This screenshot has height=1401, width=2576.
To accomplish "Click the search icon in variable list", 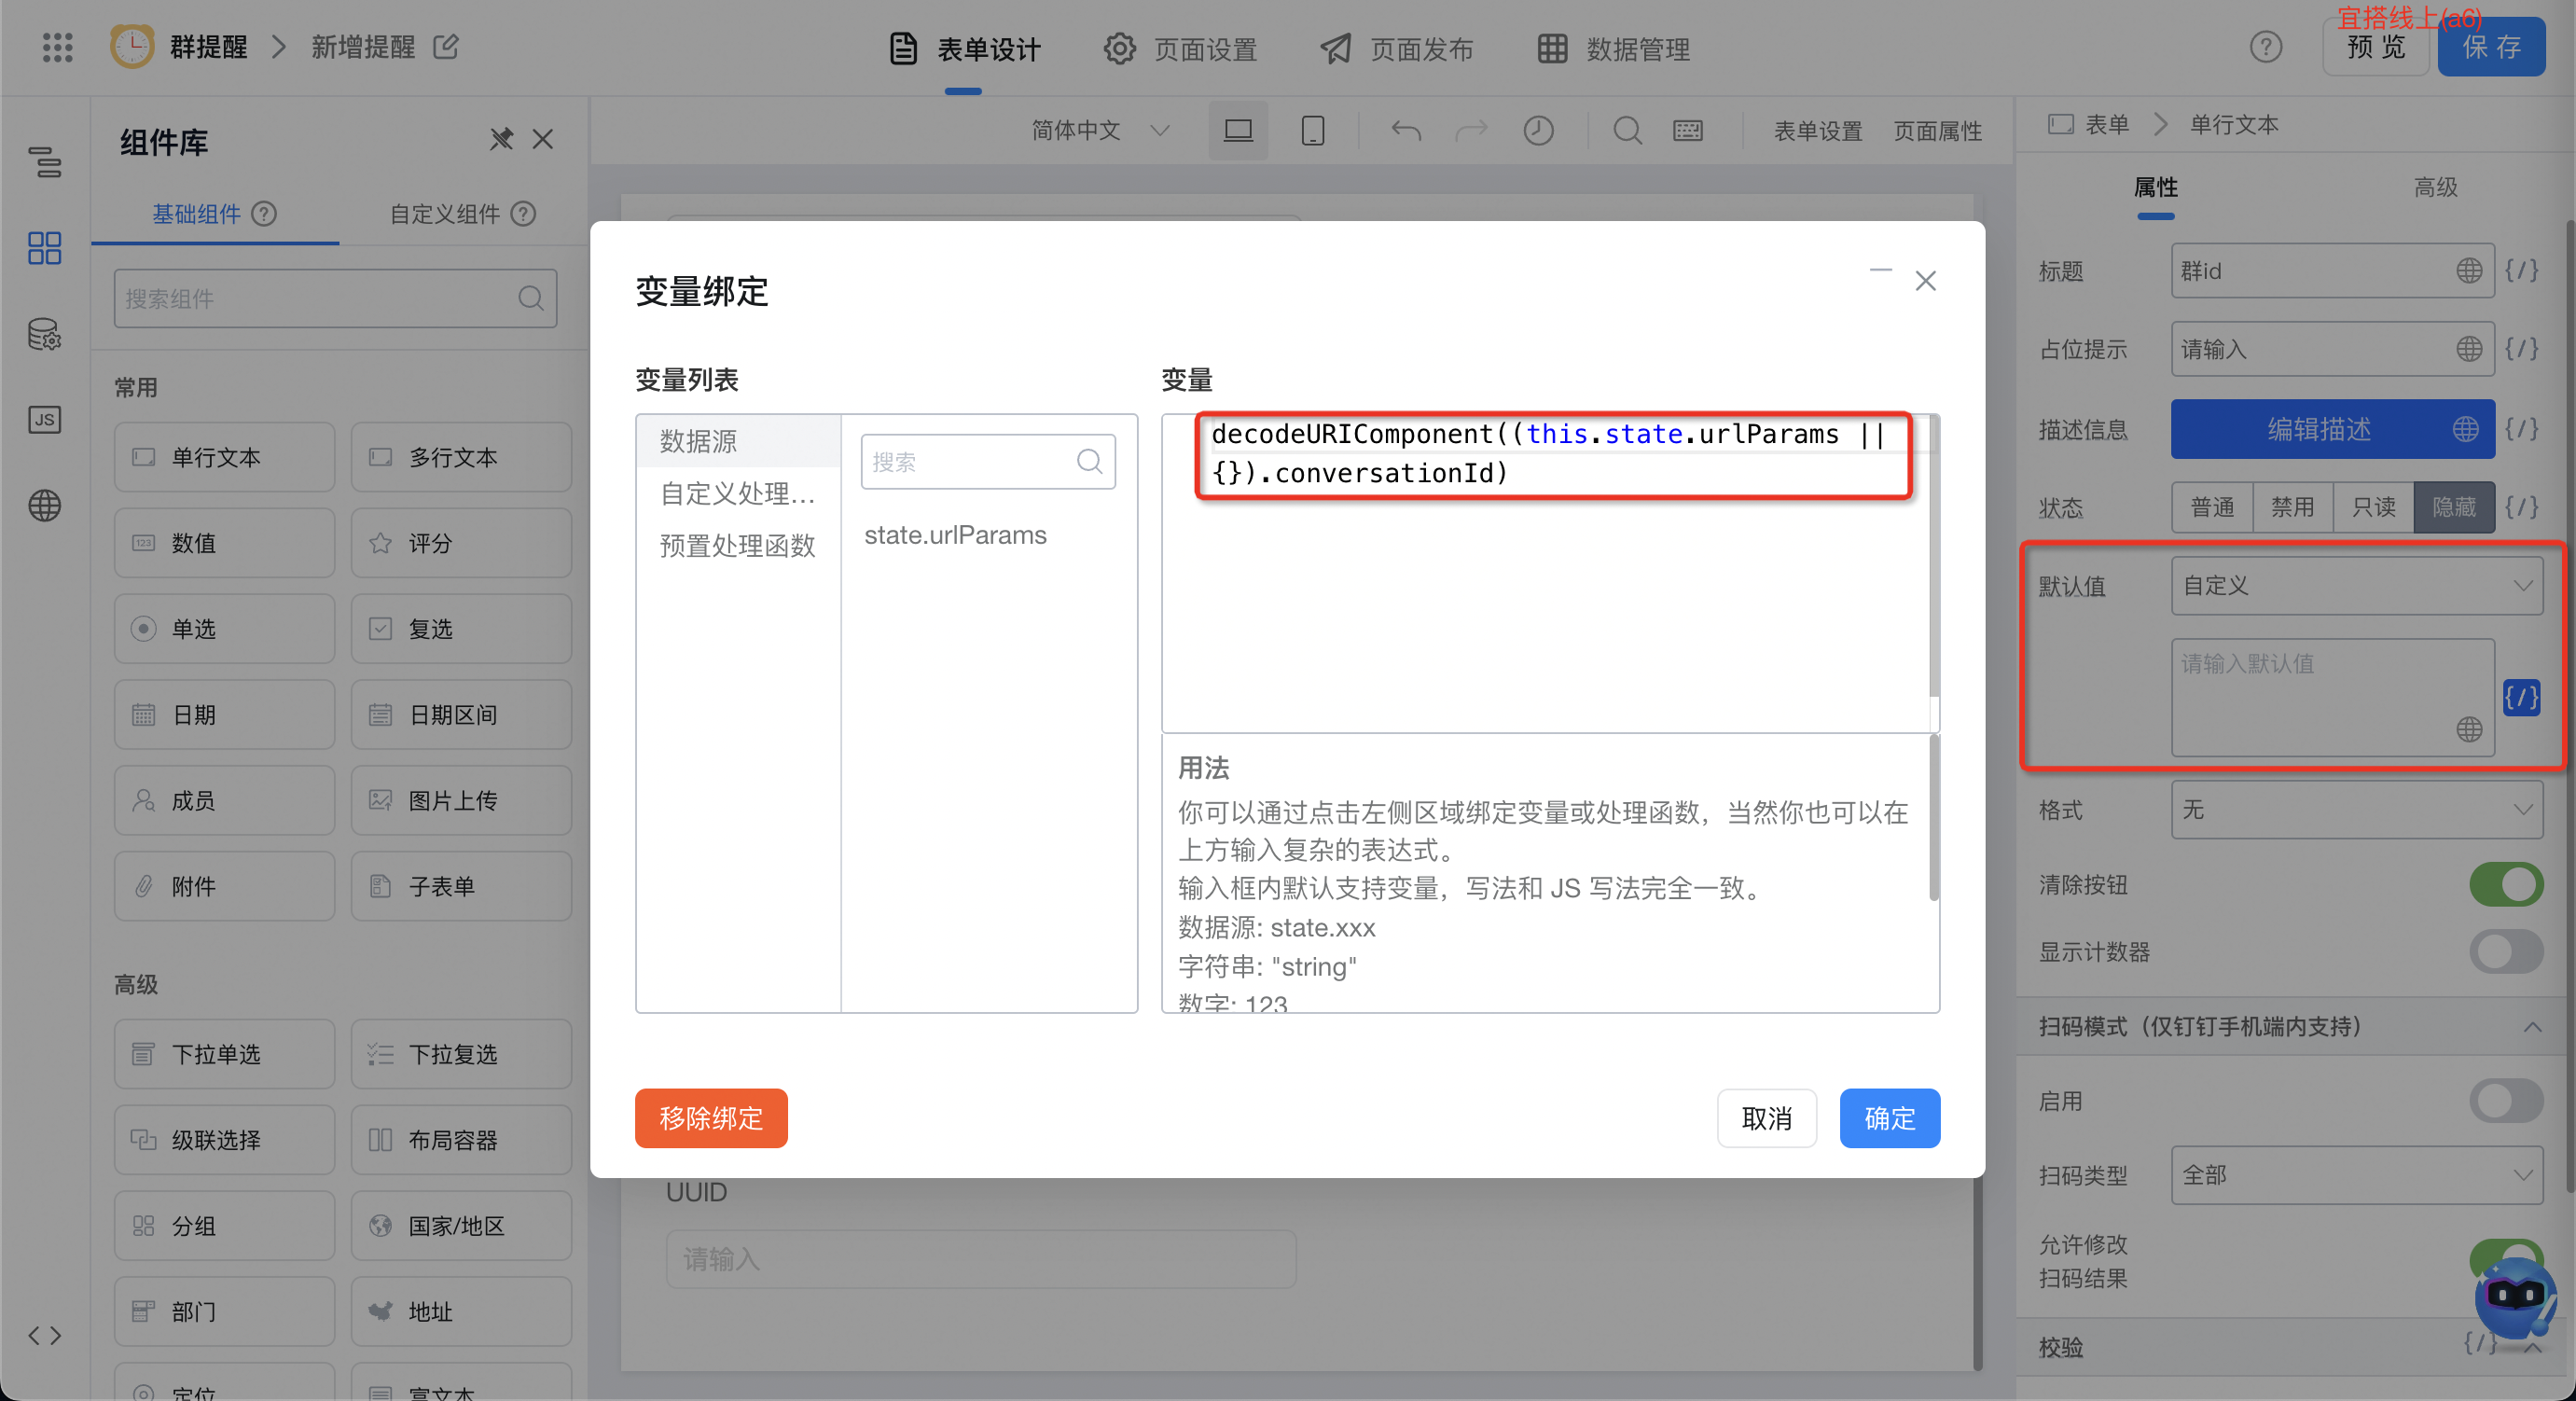I will [1090, 461].
